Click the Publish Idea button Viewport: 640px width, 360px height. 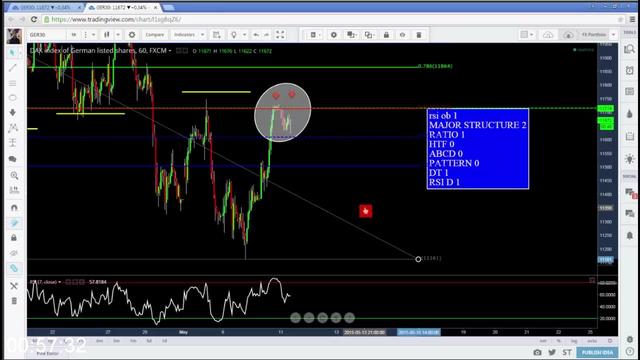(597, 352)
